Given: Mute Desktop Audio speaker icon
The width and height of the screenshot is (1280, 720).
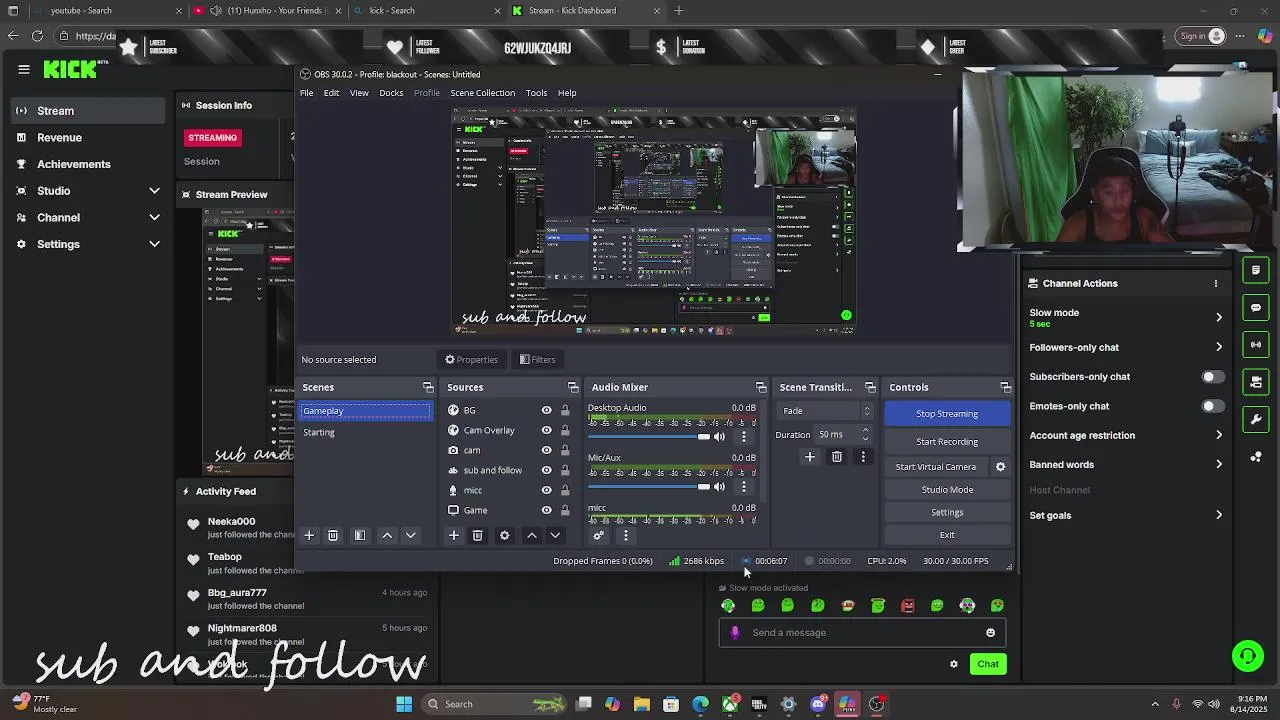Looking at the screenshot, I should [x=719, y=437].
